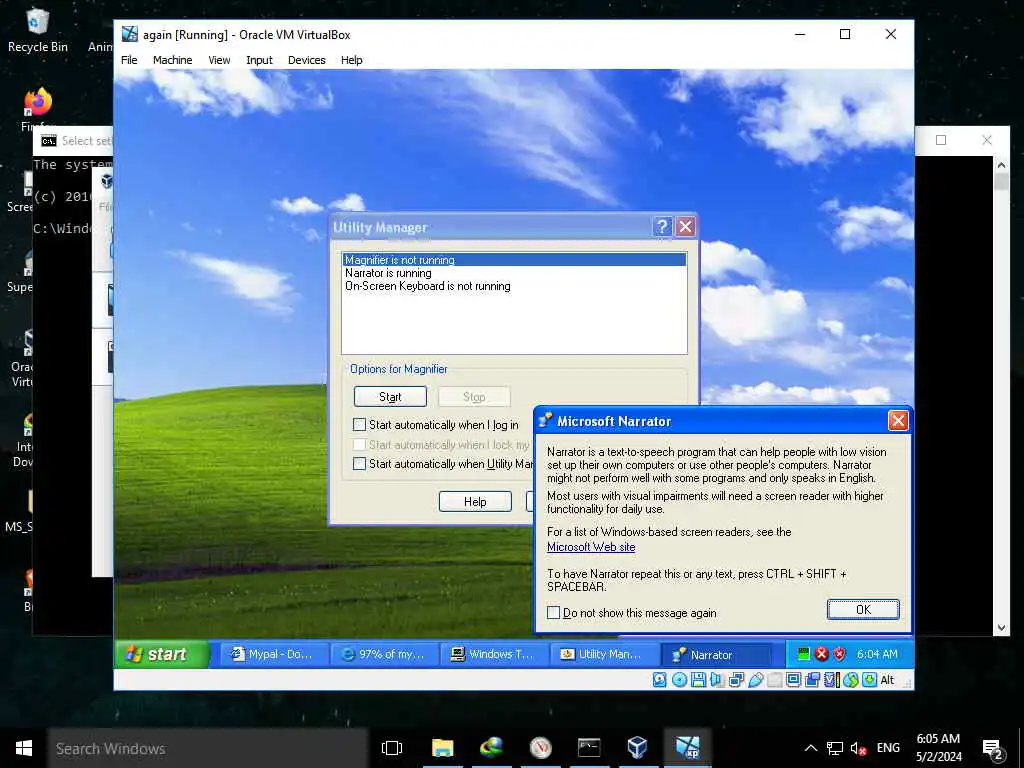Click the shared clipboard overlapping-windows status icon
This screenshot has height=768, width=1024.
tap(812, 680)
